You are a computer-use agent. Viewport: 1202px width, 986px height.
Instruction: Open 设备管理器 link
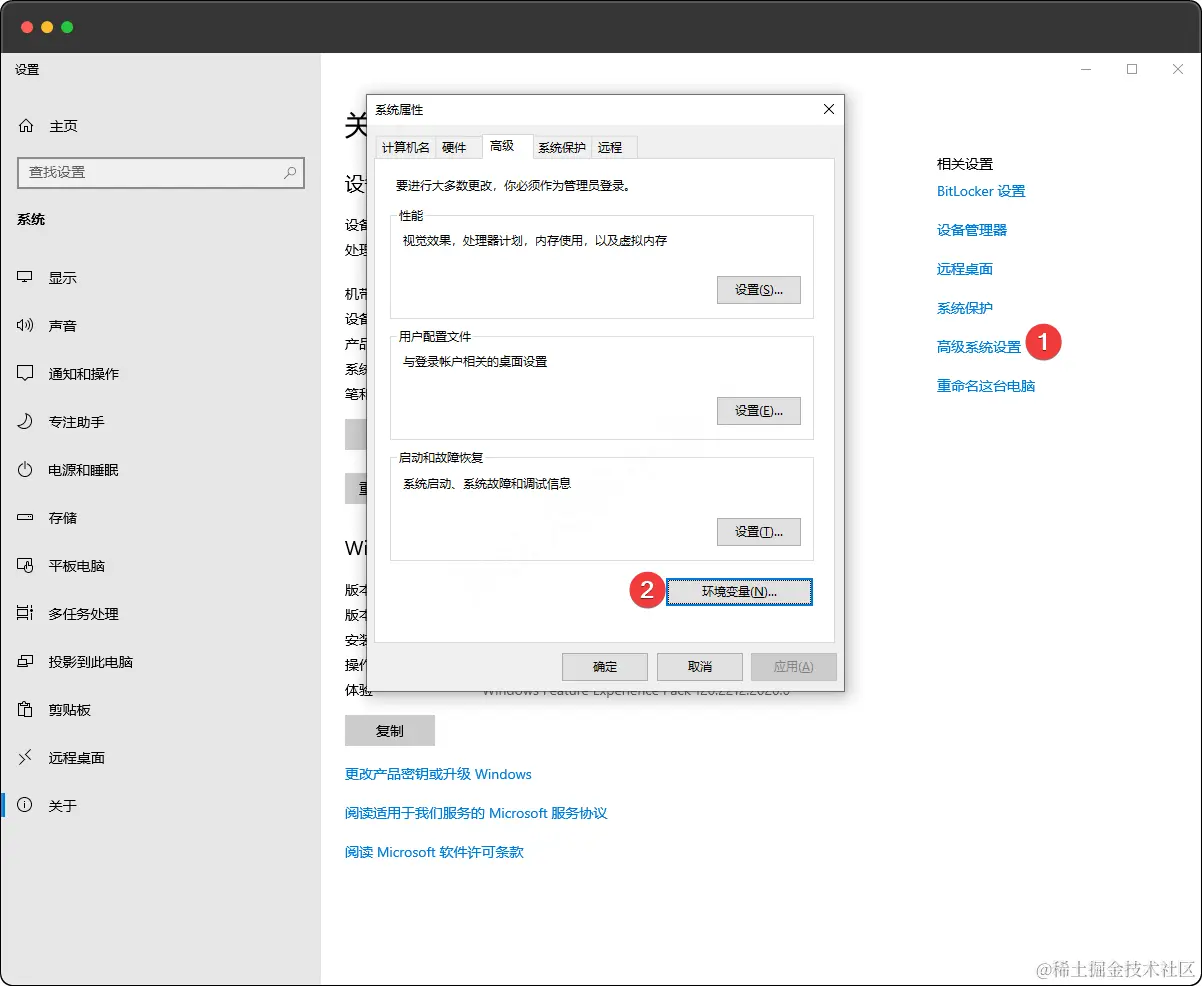[972, 230]
